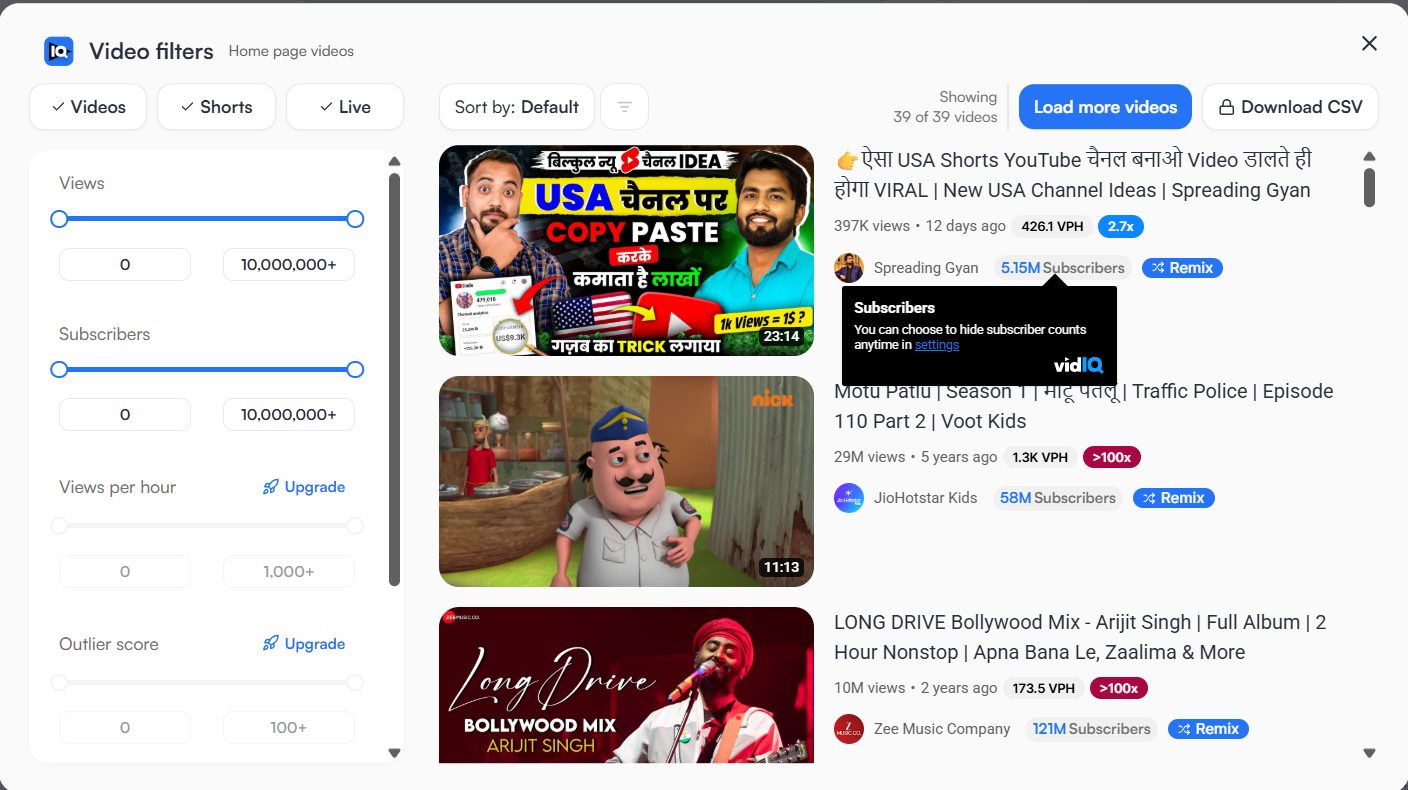Click the video list scrollbar thumb
Viewport: 1408px width, 790px height.
coord(1370,188)
